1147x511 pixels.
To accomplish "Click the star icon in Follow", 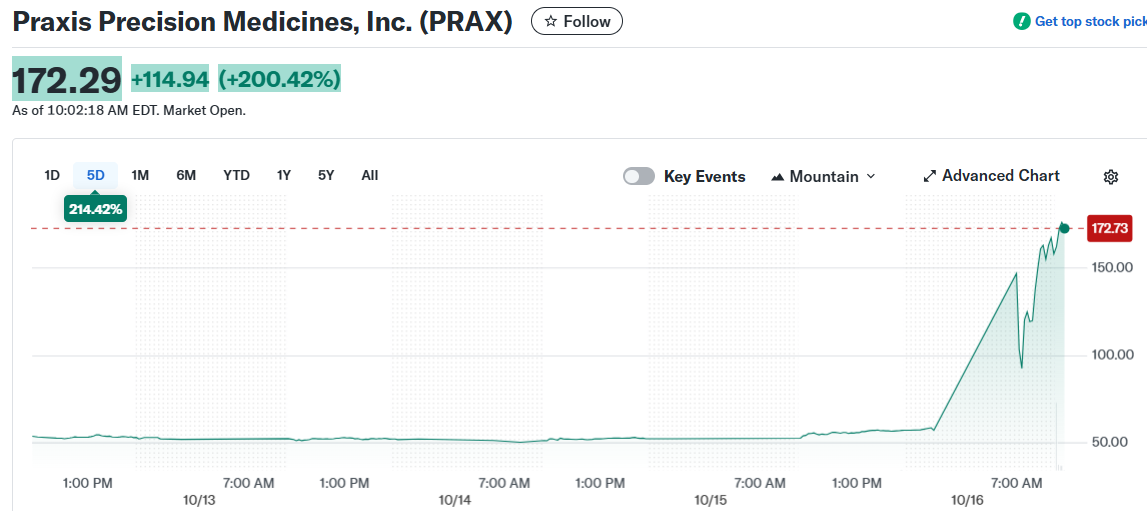I will pos(550,21).
